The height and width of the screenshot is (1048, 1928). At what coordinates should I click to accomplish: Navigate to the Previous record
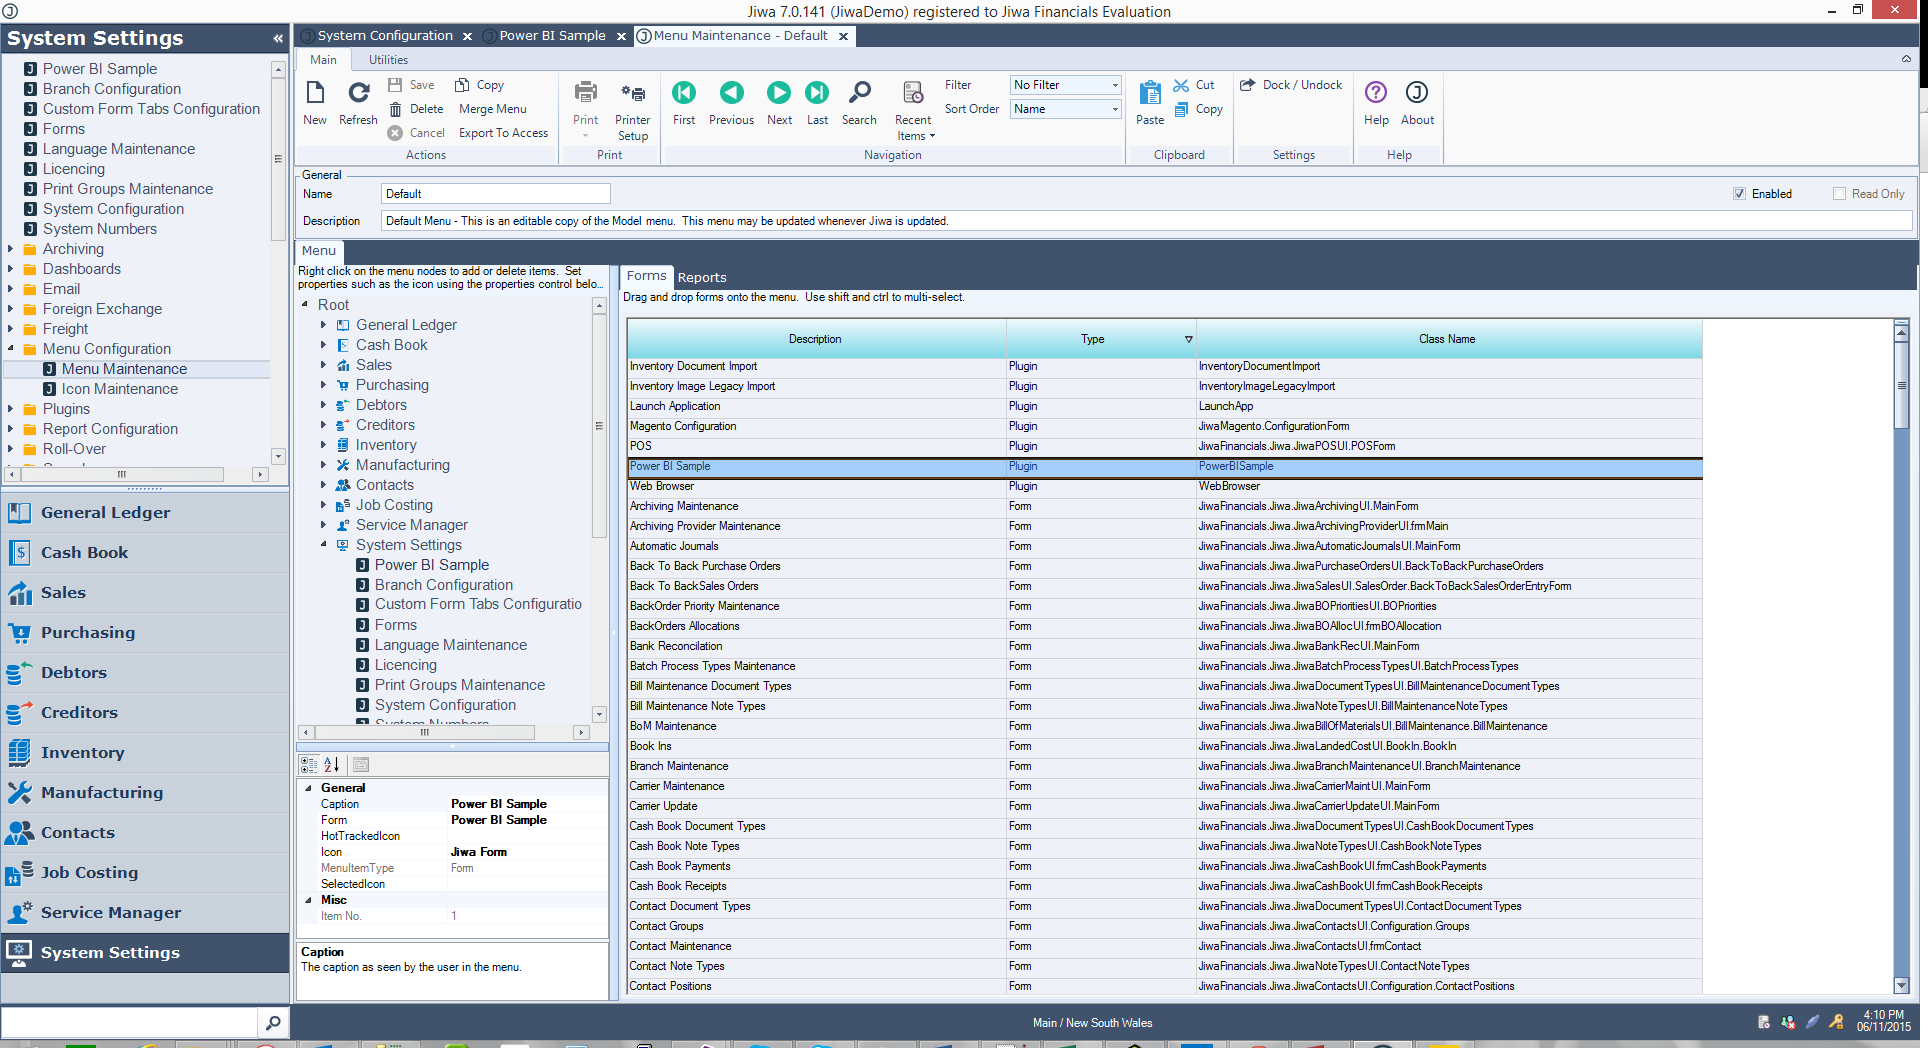[x=731, y=94]
